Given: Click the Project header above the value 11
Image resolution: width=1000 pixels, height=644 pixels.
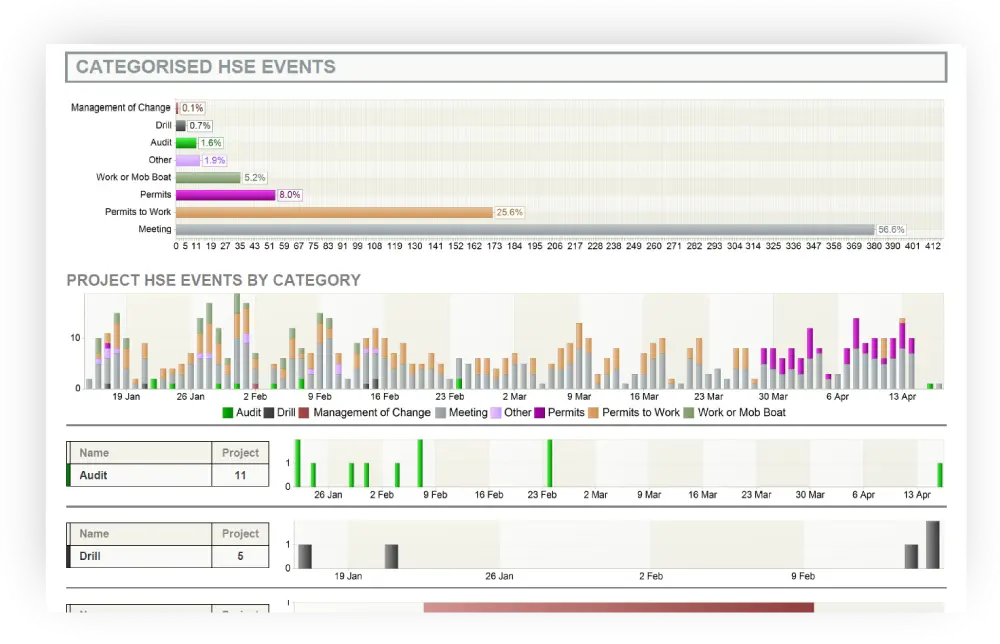Looking at the screenshot, I should [240, 453].
